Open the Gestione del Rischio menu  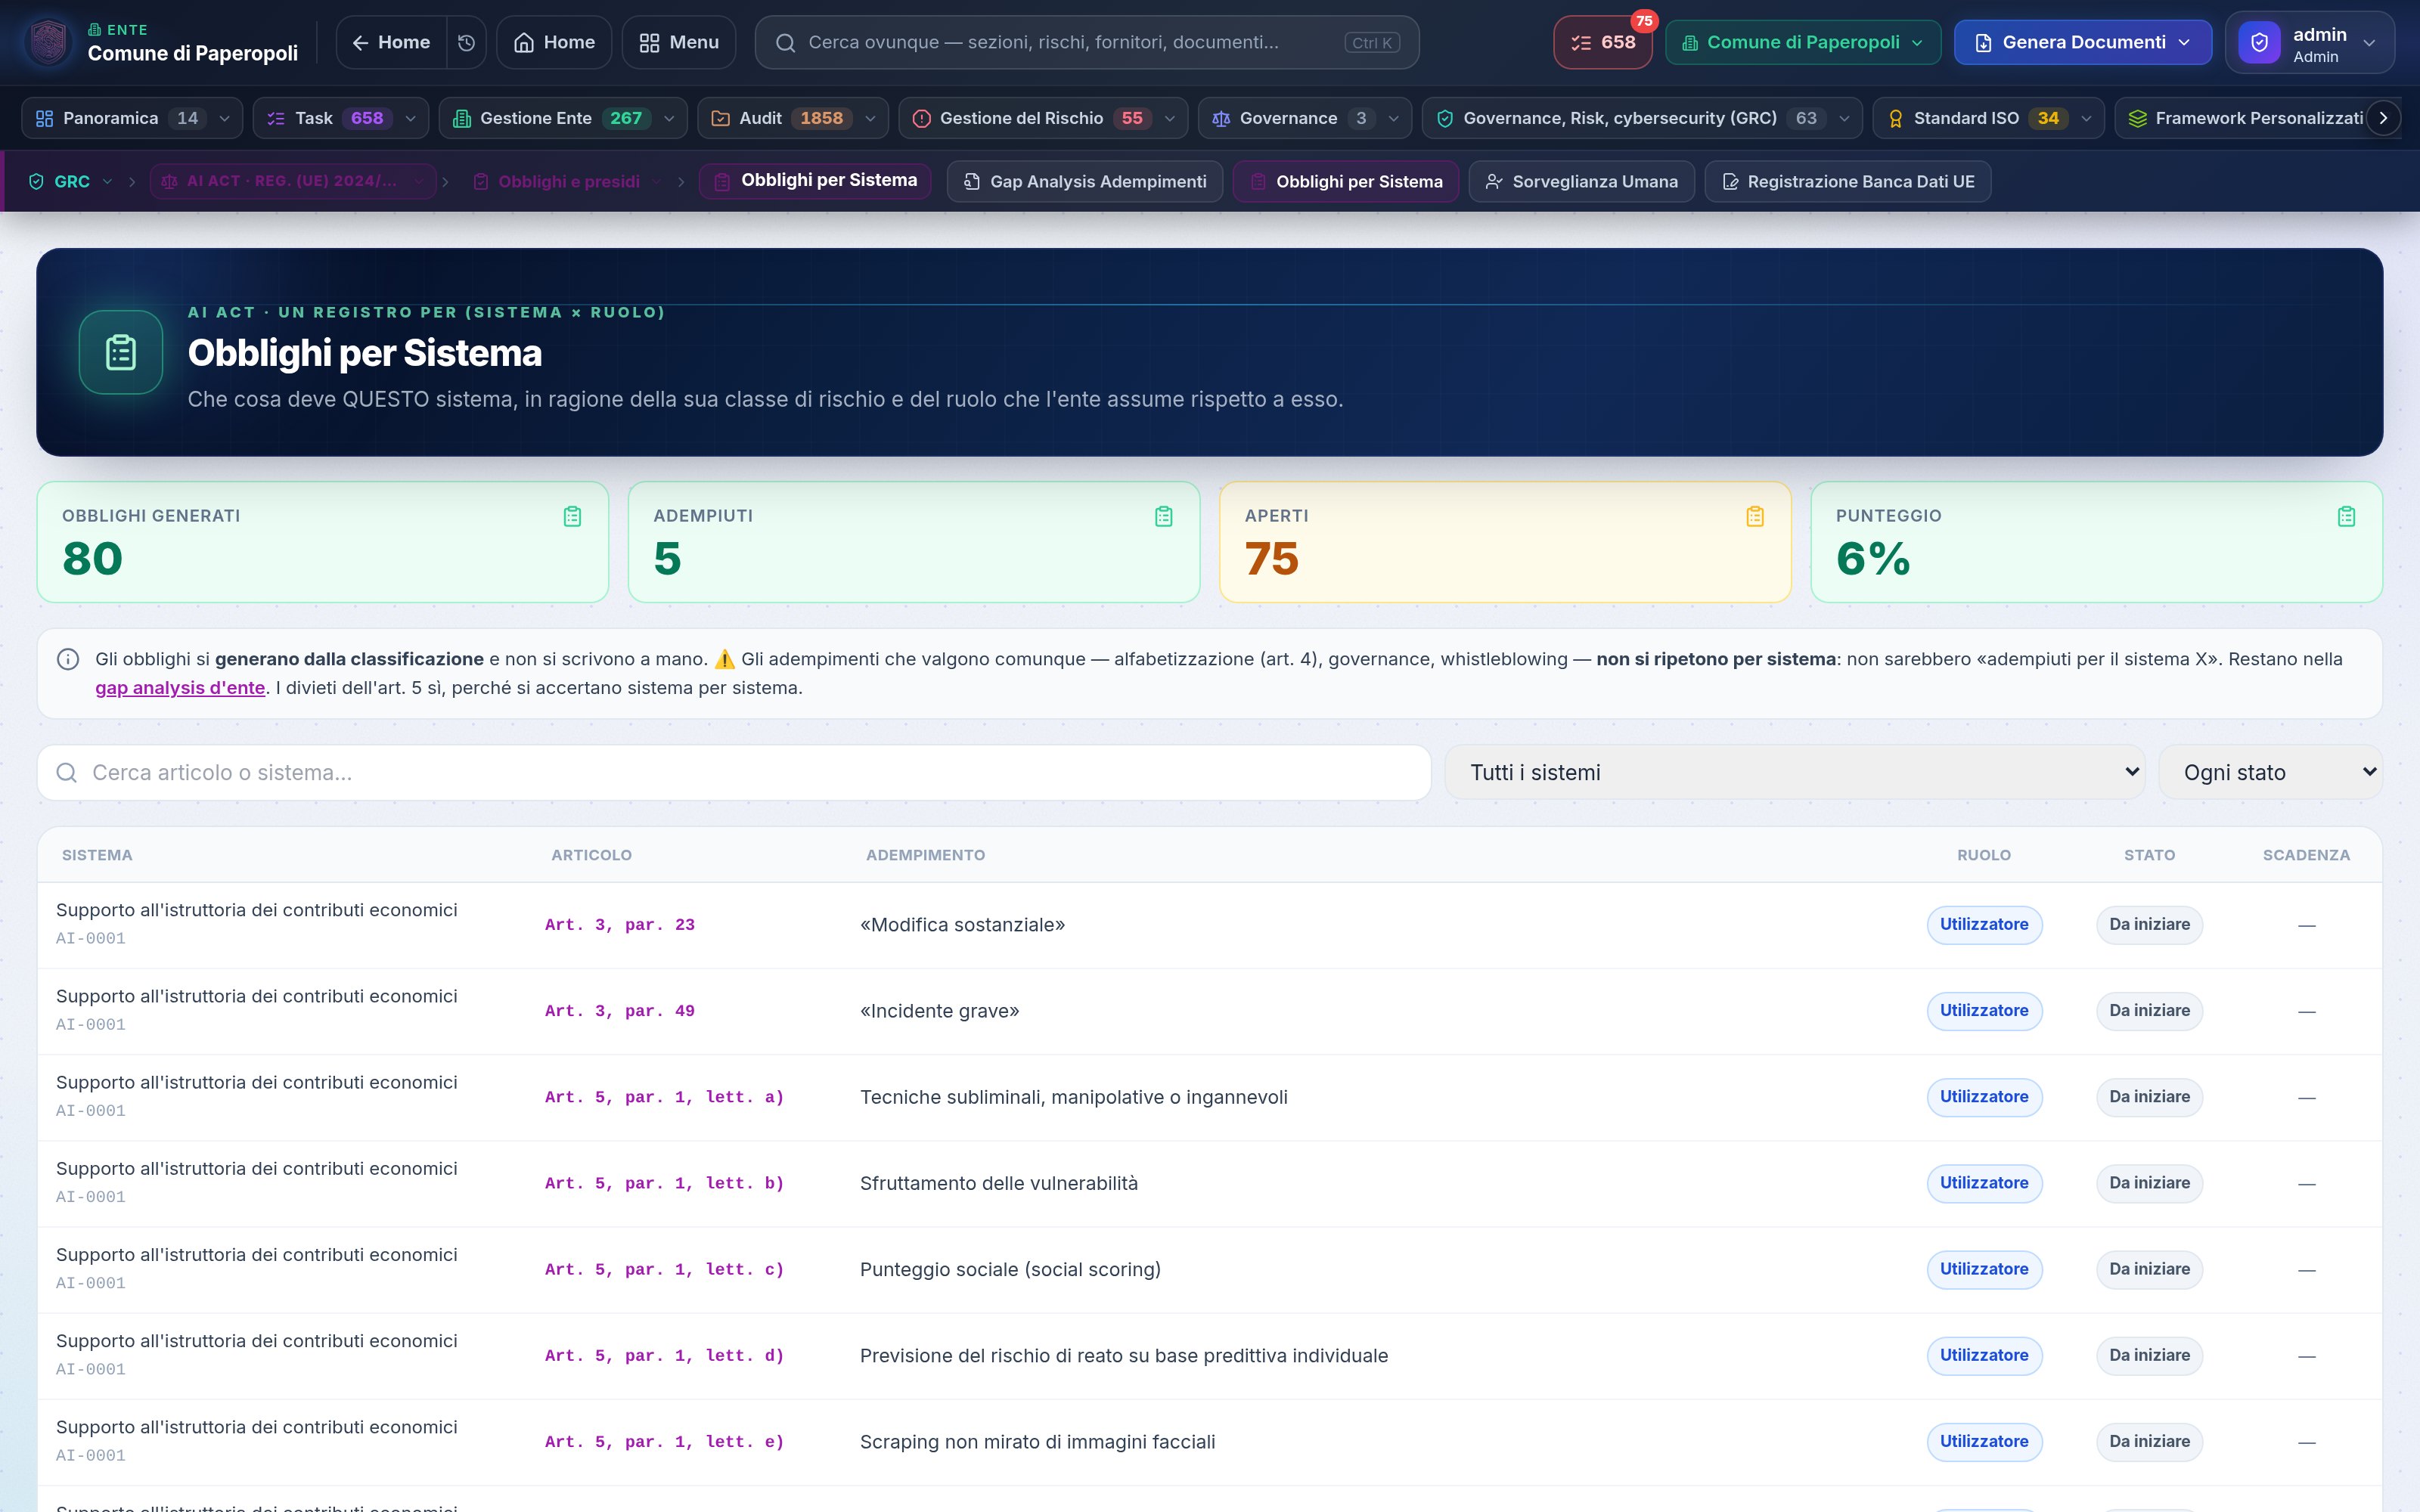click(1043, 118)
